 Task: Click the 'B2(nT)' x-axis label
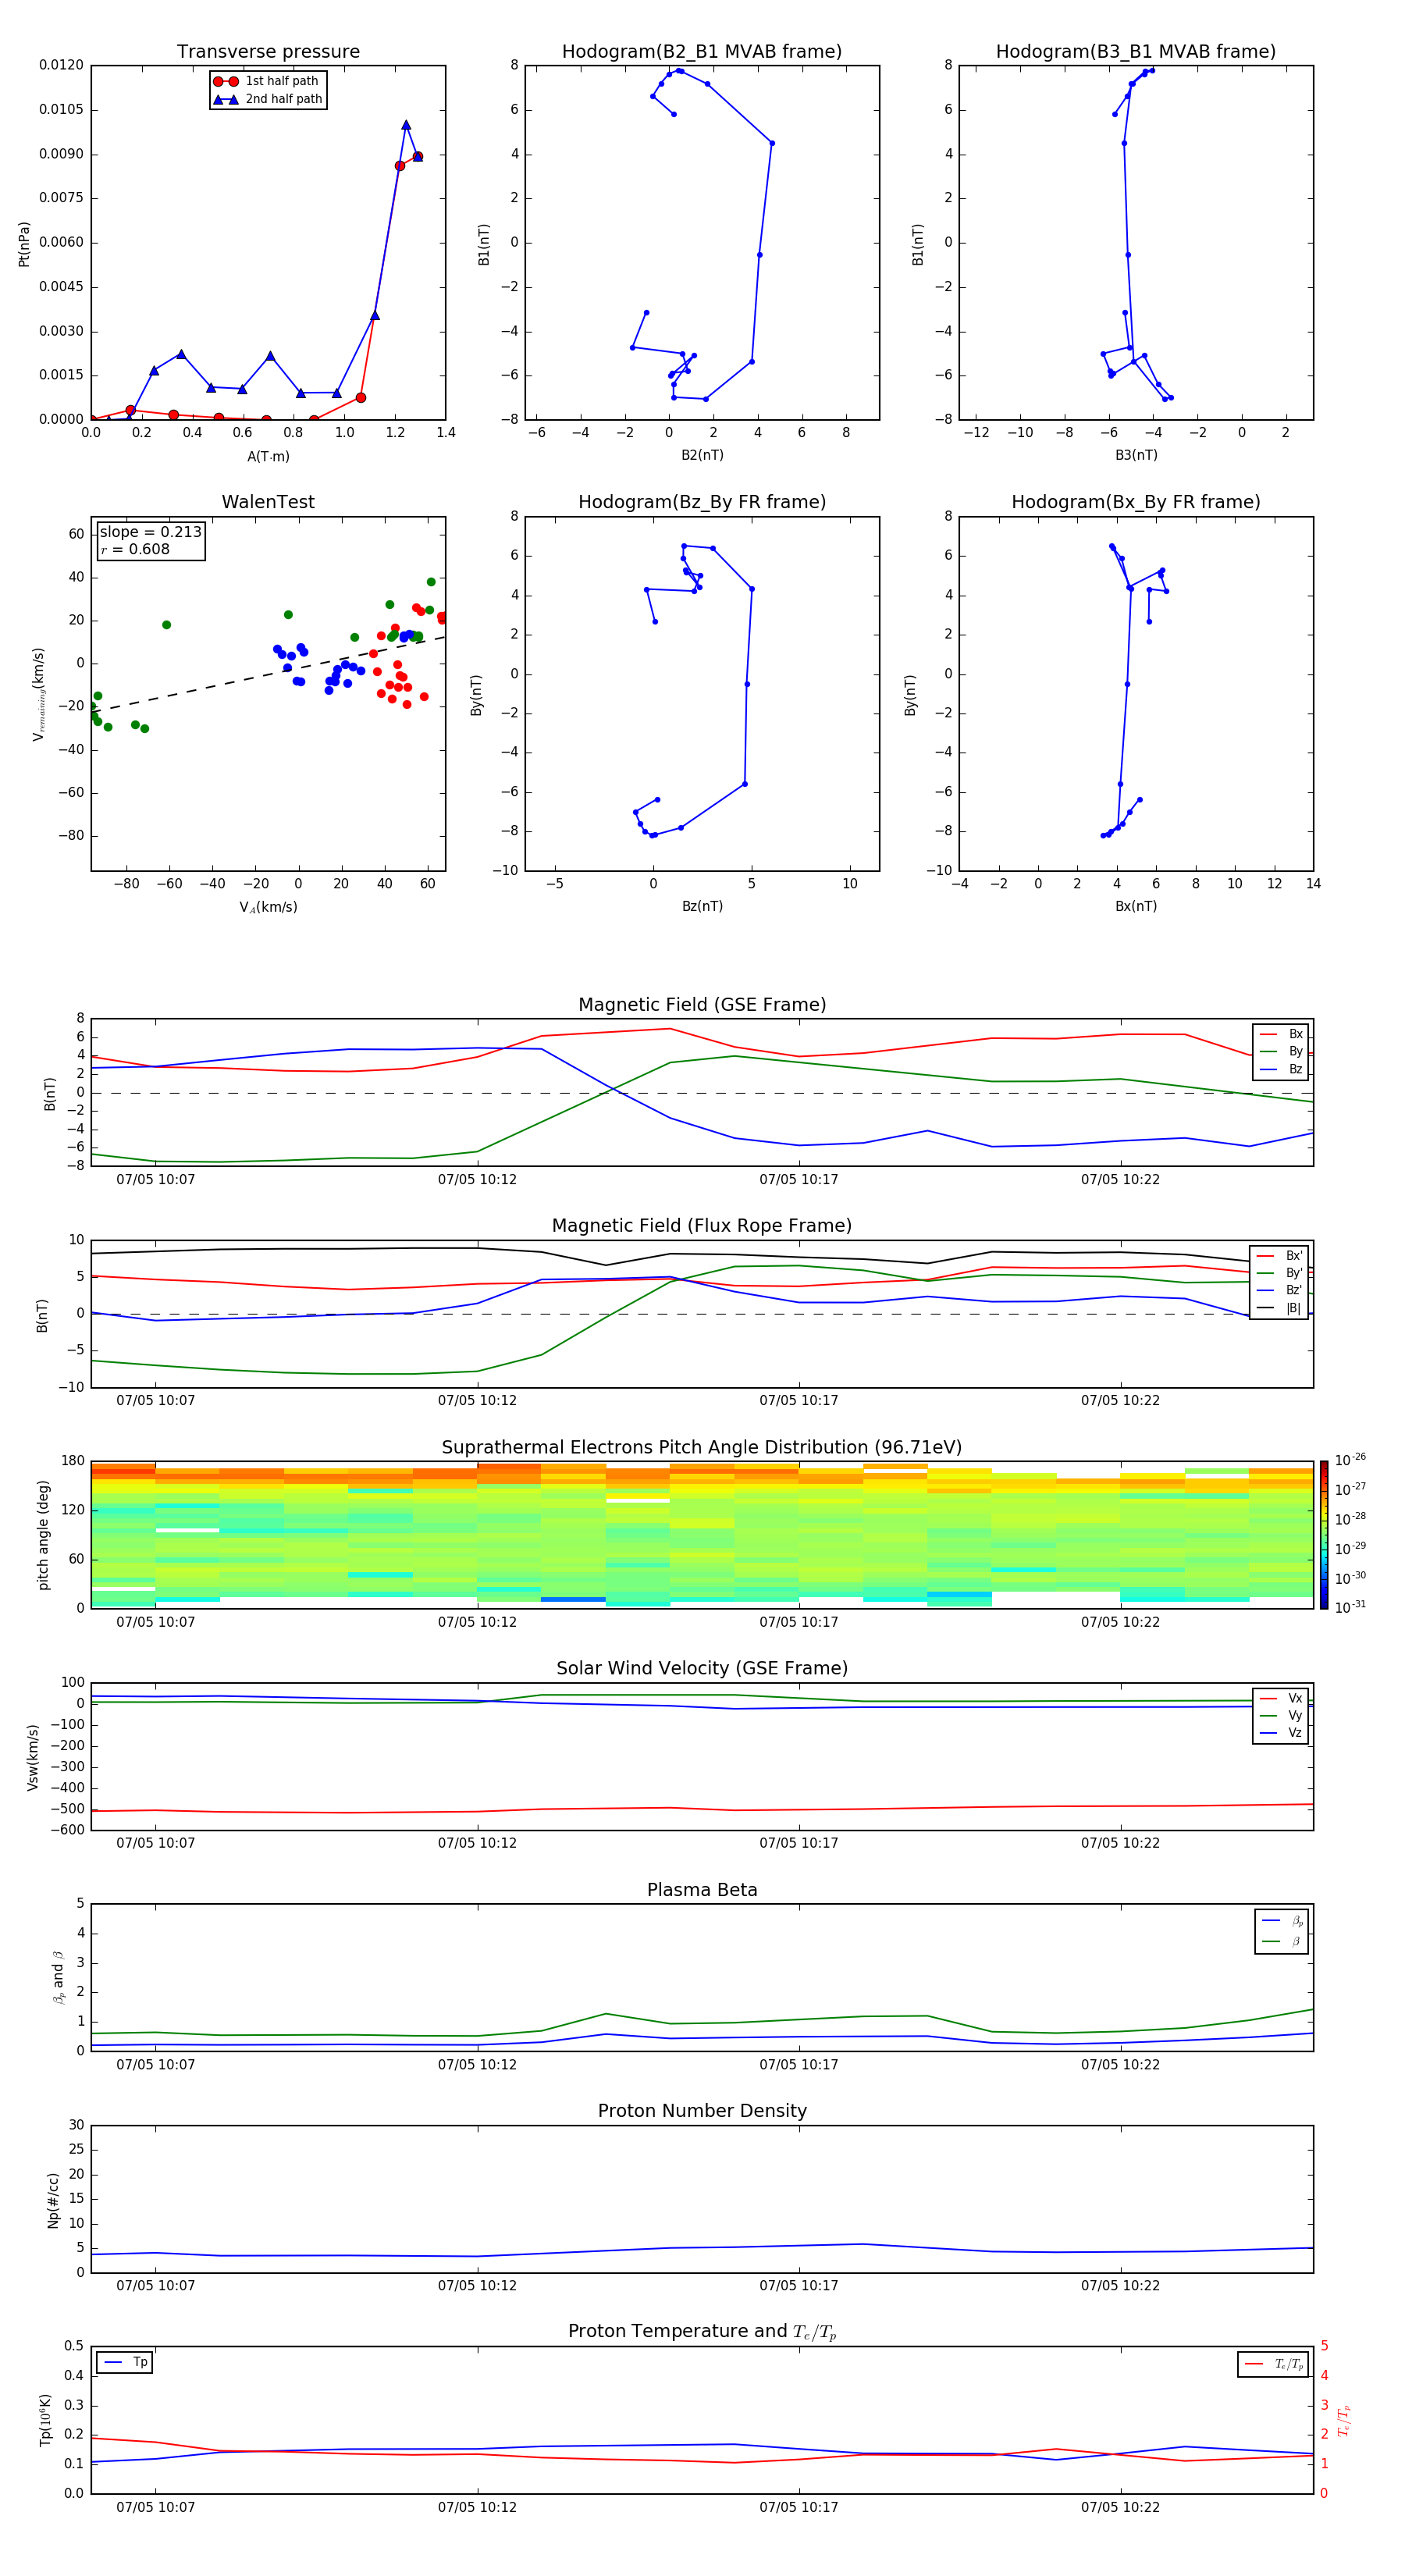click(x=702, y=455)
